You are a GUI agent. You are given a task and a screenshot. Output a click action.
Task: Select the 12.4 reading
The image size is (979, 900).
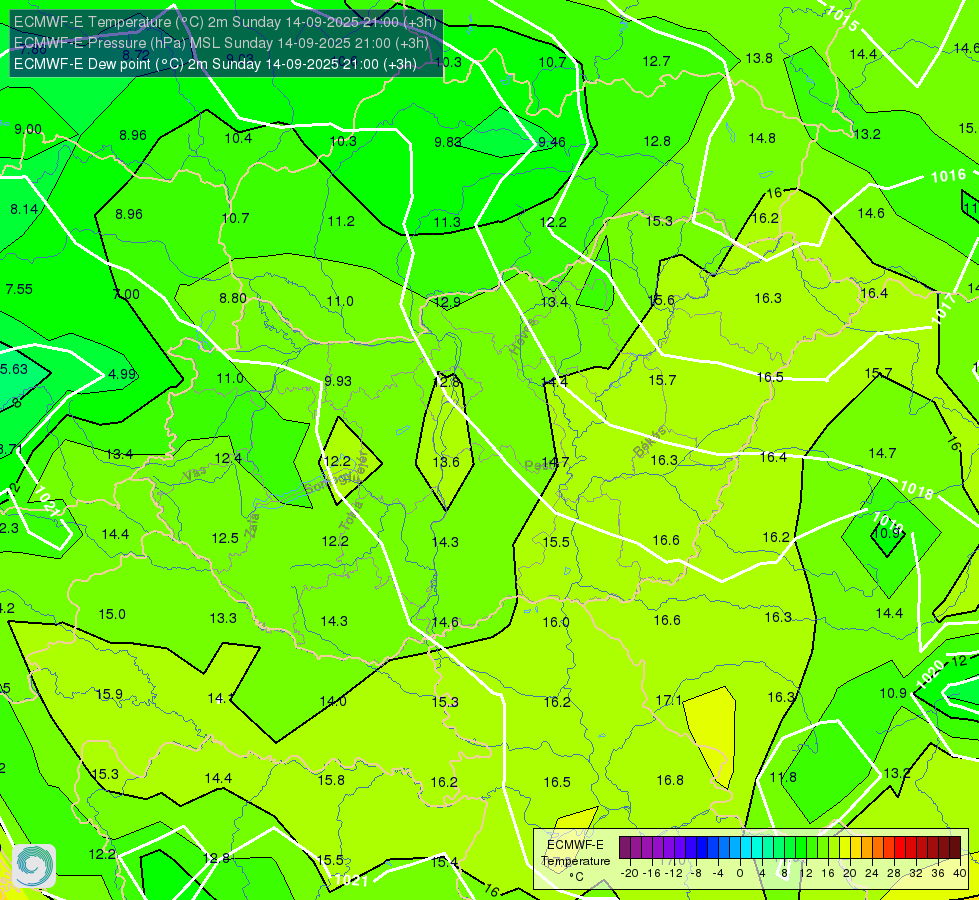click(x=228, y=458)
